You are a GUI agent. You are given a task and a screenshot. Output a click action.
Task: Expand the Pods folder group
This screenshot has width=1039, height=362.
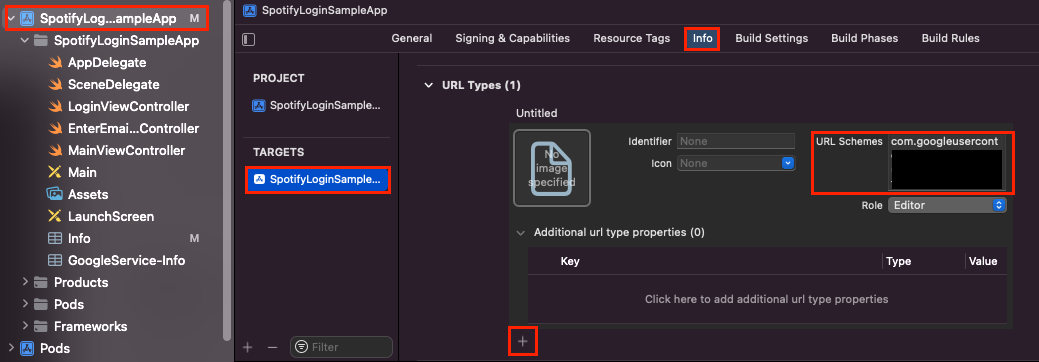pos(25,304)
